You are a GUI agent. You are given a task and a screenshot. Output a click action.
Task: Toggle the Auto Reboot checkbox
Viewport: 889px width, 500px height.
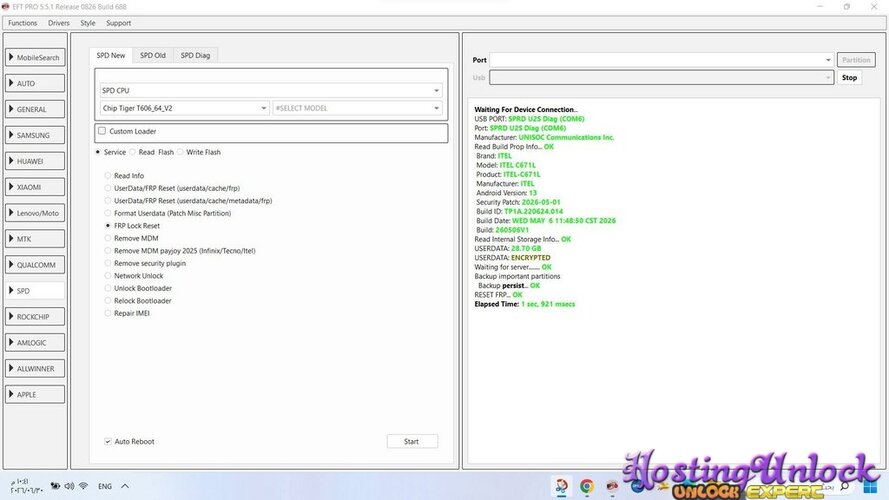point(108,441)
